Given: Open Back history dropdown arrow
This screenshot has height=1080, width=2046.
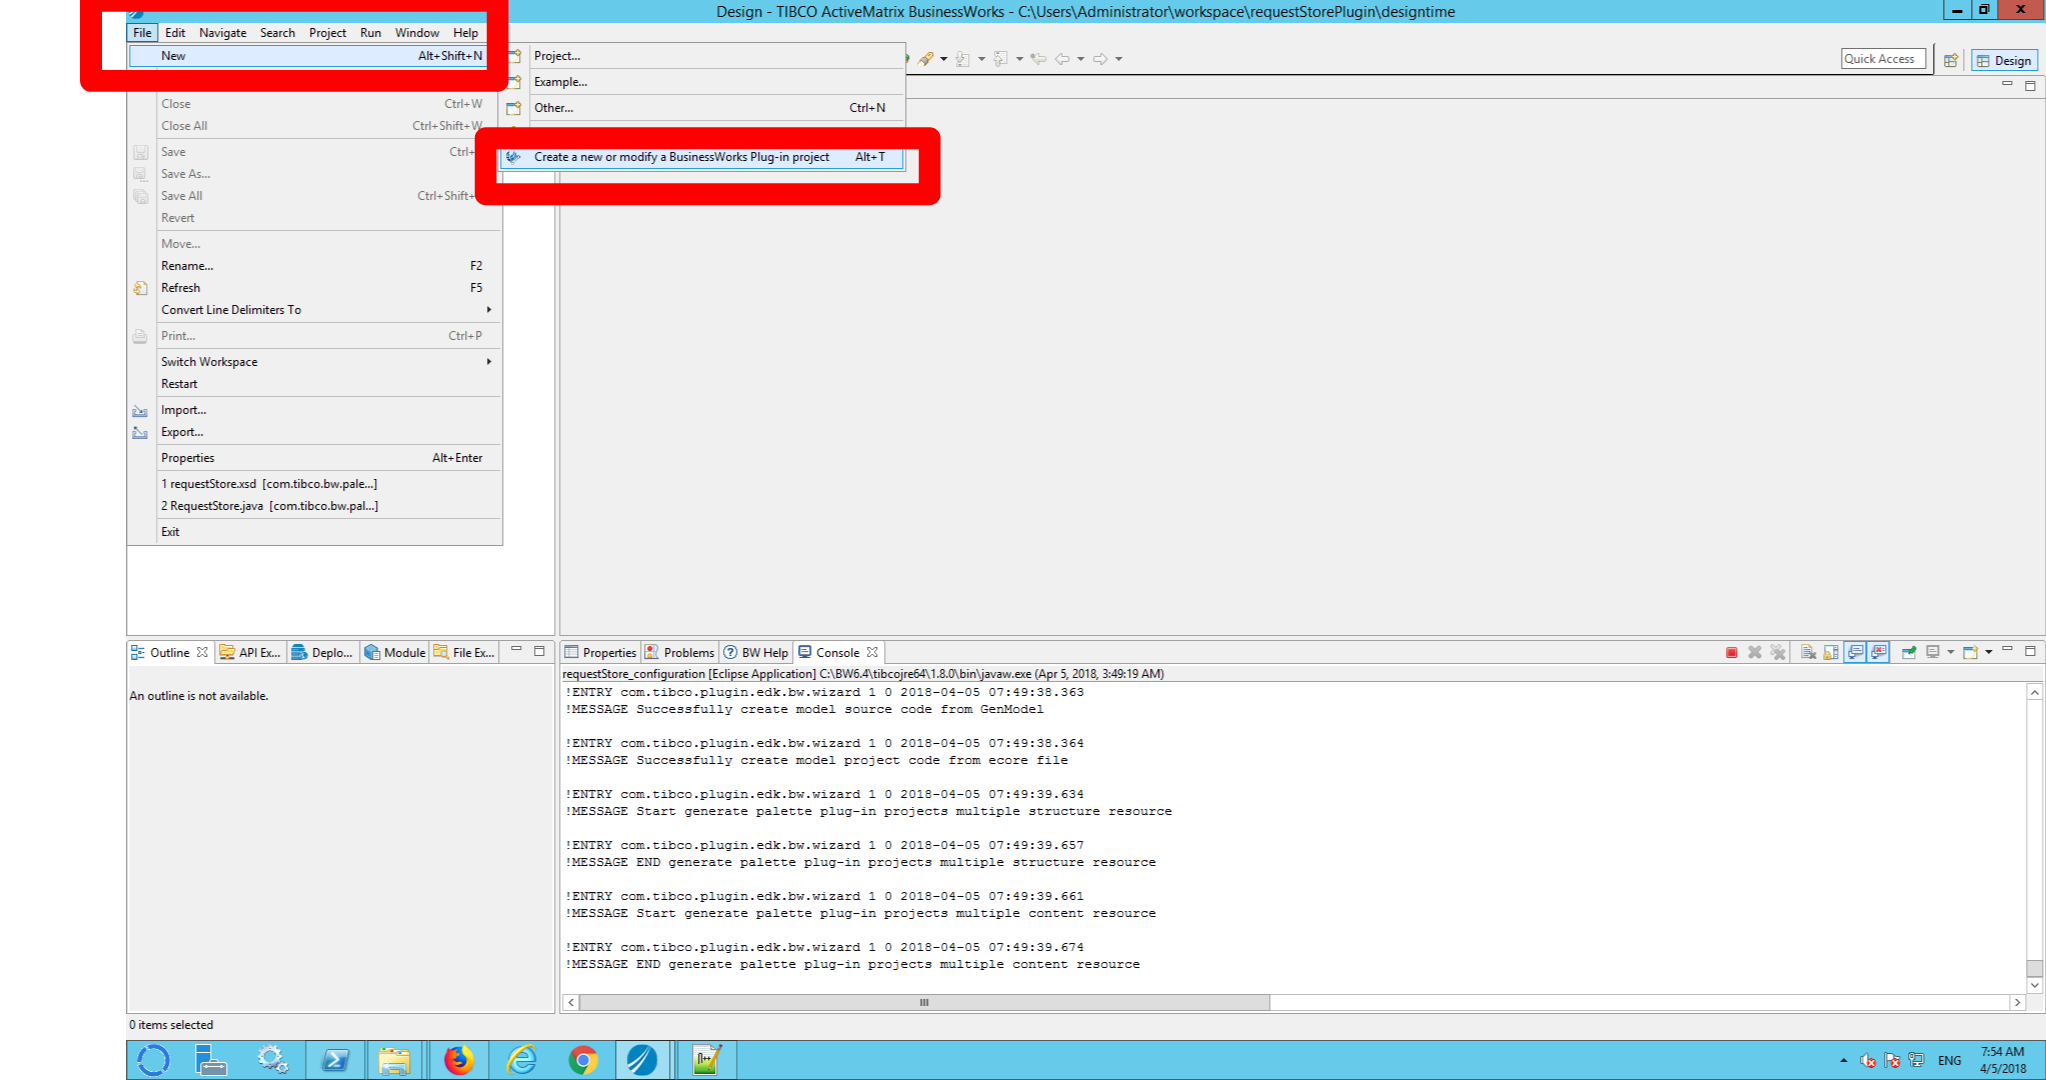Looking at the screenshot, I should point(1081,59).
